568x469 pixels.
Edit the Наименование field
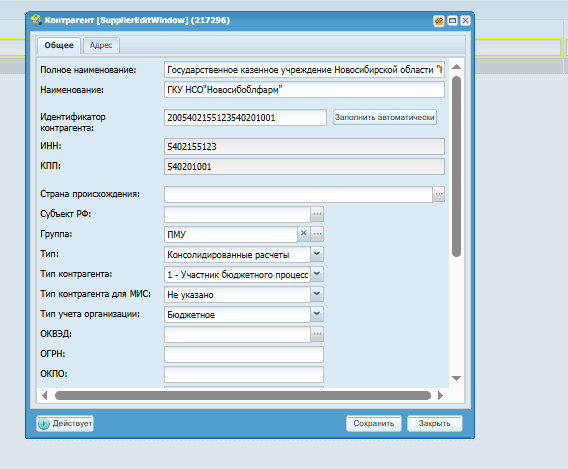pos(304,89)
